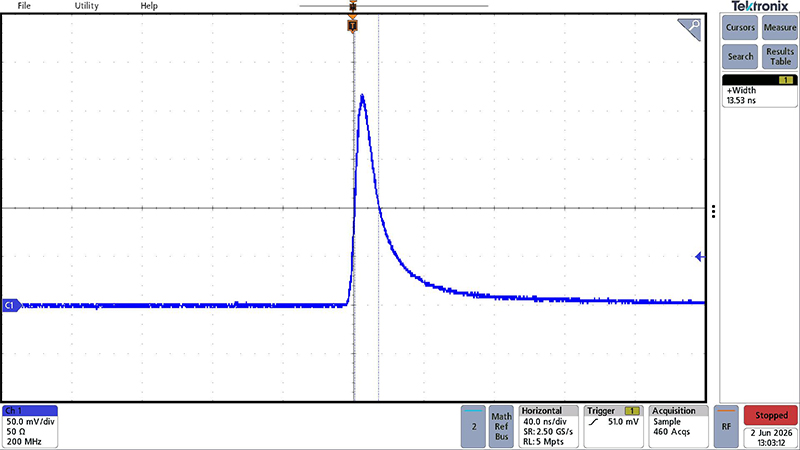Open the Help menu
The image size is (800, 450).
coord(149,6)
